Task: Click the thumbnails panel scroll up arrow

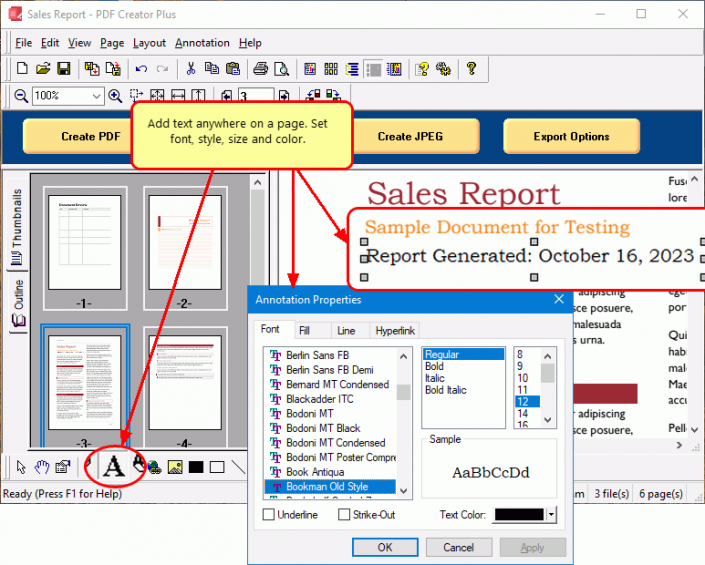Action: [257, 182]
